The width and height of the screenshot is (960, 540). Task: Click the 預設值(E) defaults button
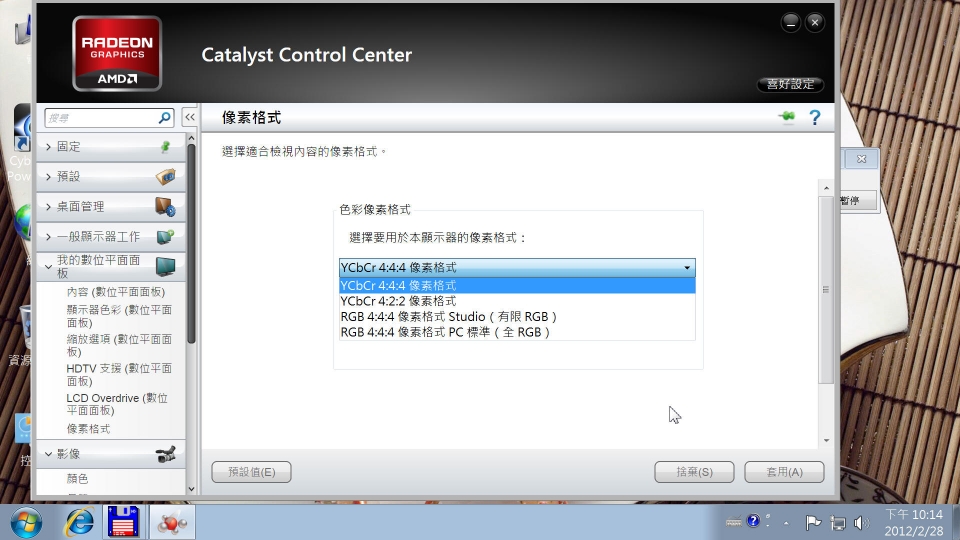click(x=251, y=472)
